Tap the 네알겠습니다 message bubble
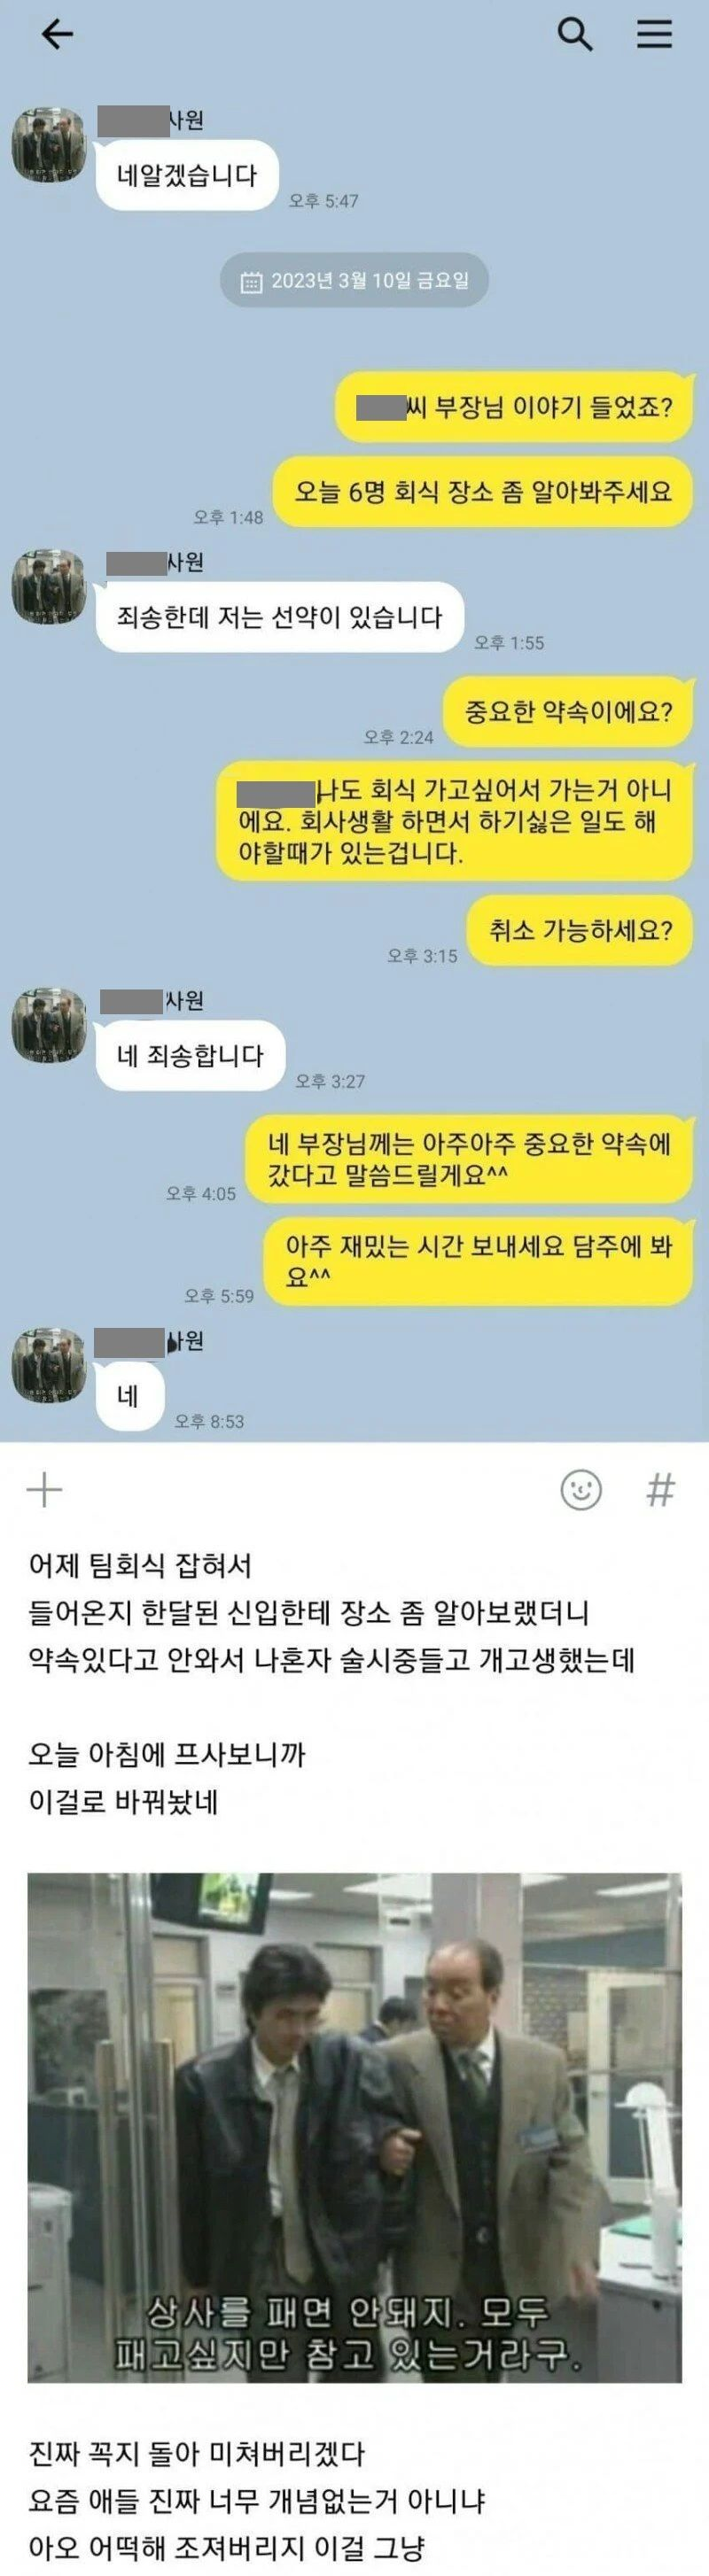 (x=187, y=176)
